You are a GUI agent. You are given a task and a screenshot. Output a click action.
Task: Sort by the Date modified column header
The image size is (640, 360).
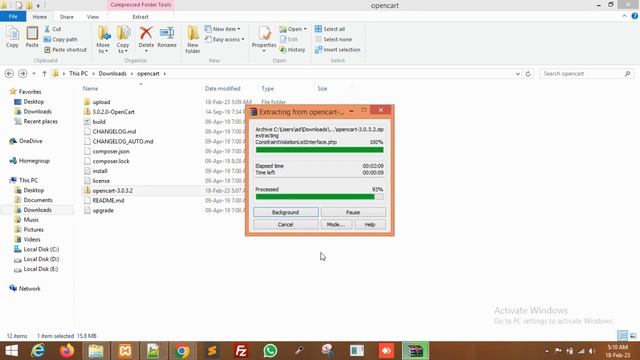(222, 89)
